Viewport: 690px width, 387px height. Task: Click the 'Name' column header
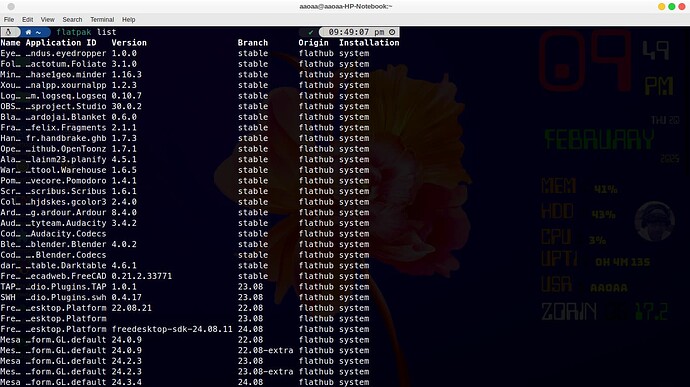click(x=11, y=43)
